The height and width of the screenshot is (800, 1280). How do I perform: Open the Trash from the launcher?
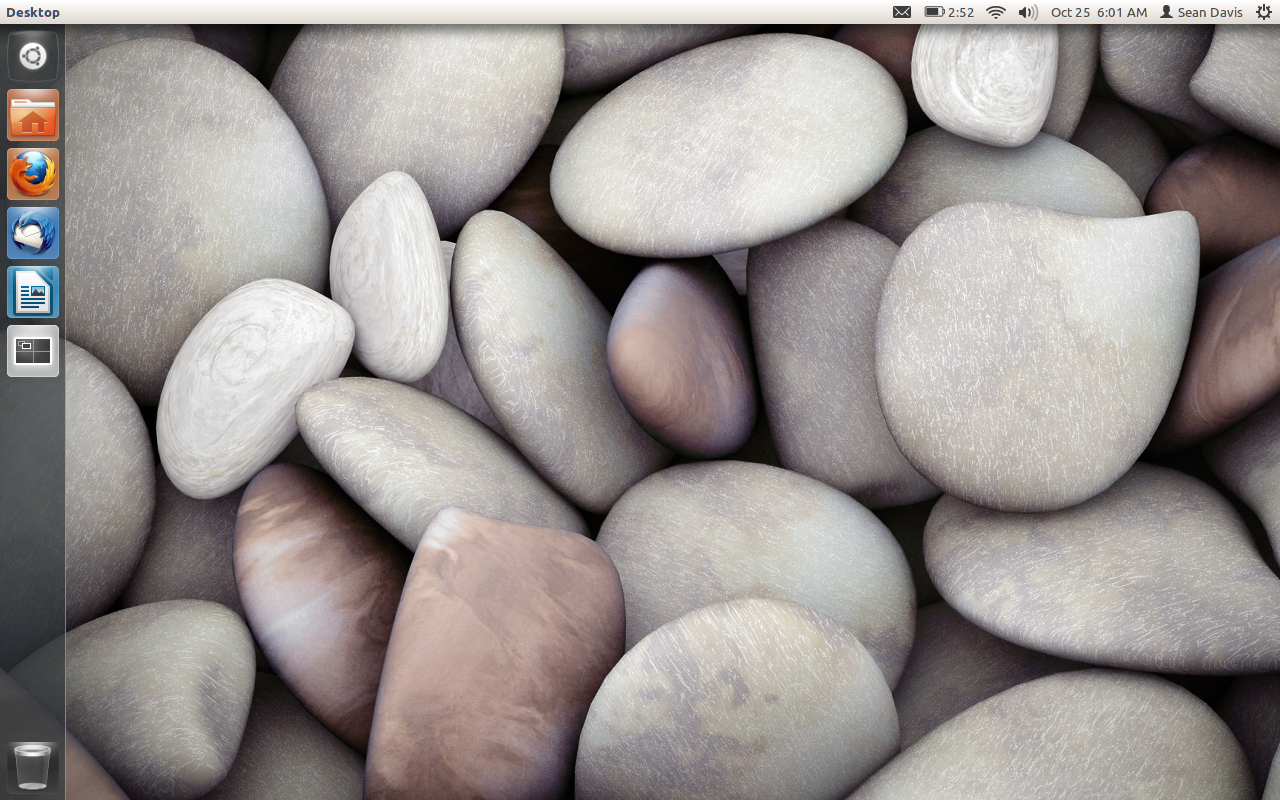[32, 765]
